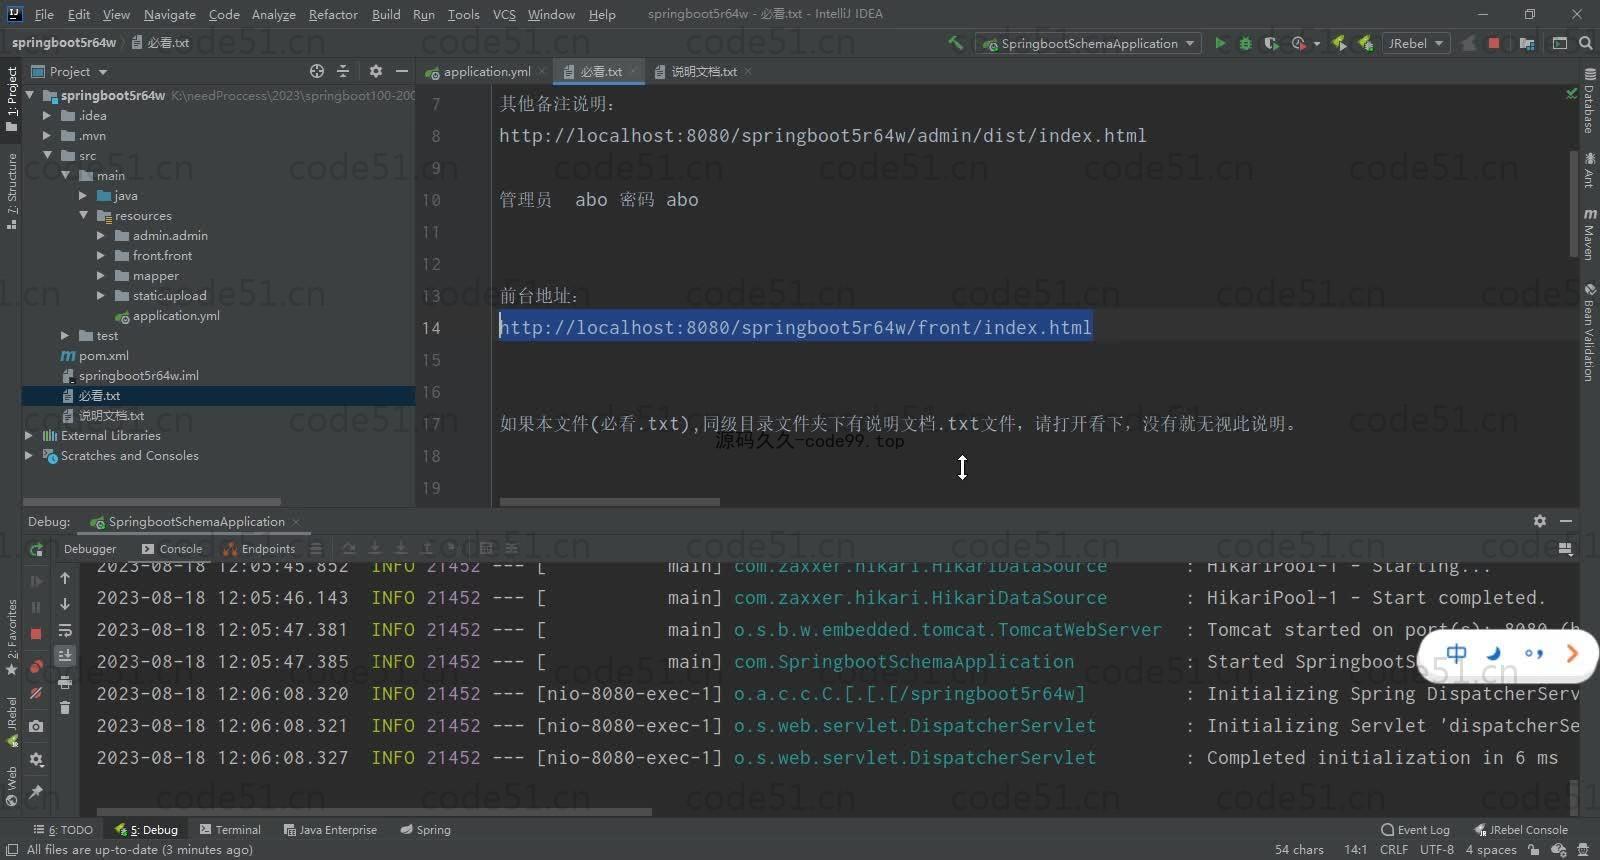Toggle soft-wrap in console
The image size is (1600, 860).
[65, 630]
